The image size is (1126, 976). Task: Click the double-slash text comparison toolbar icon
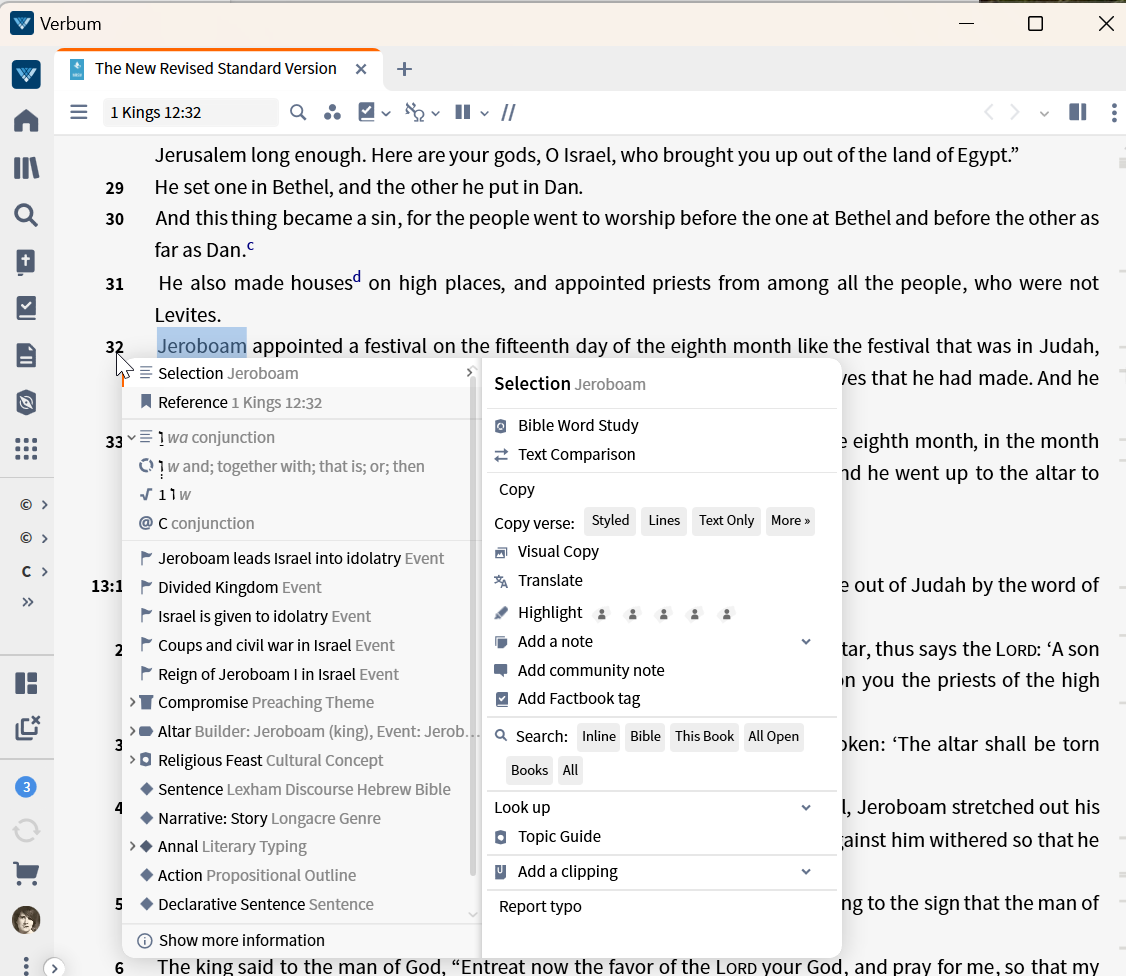point(508,112)
